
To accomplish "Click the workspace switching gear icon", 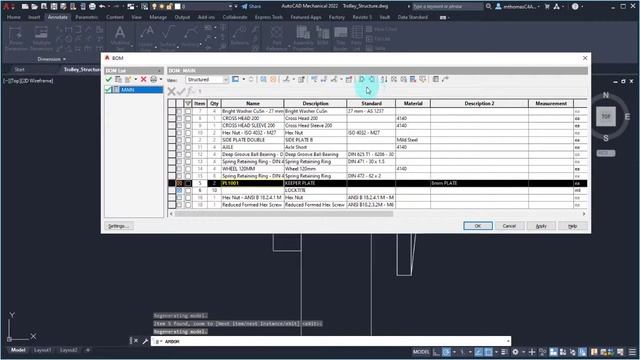I will point(516,352).
